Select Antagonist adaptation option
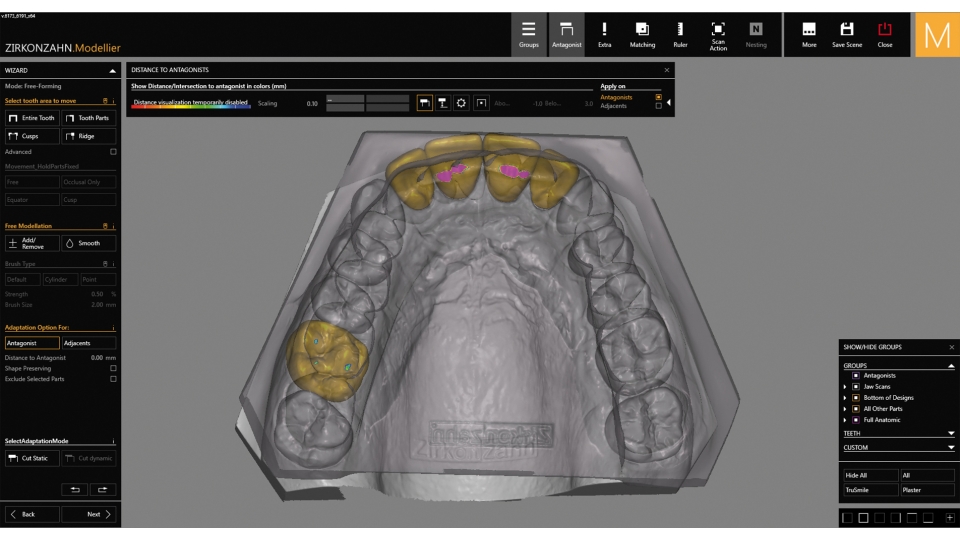 (x=32, y=343)
